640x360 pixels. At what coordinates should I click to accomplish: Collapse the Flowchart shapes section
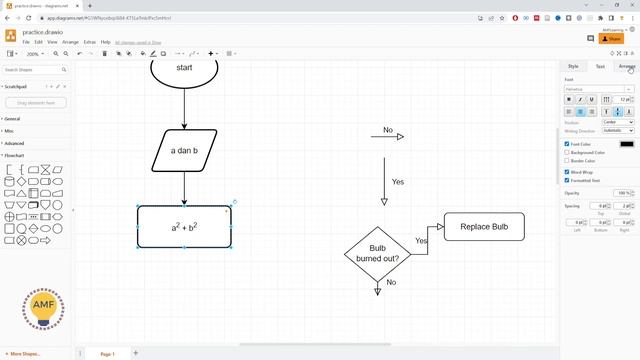(13, 156)
